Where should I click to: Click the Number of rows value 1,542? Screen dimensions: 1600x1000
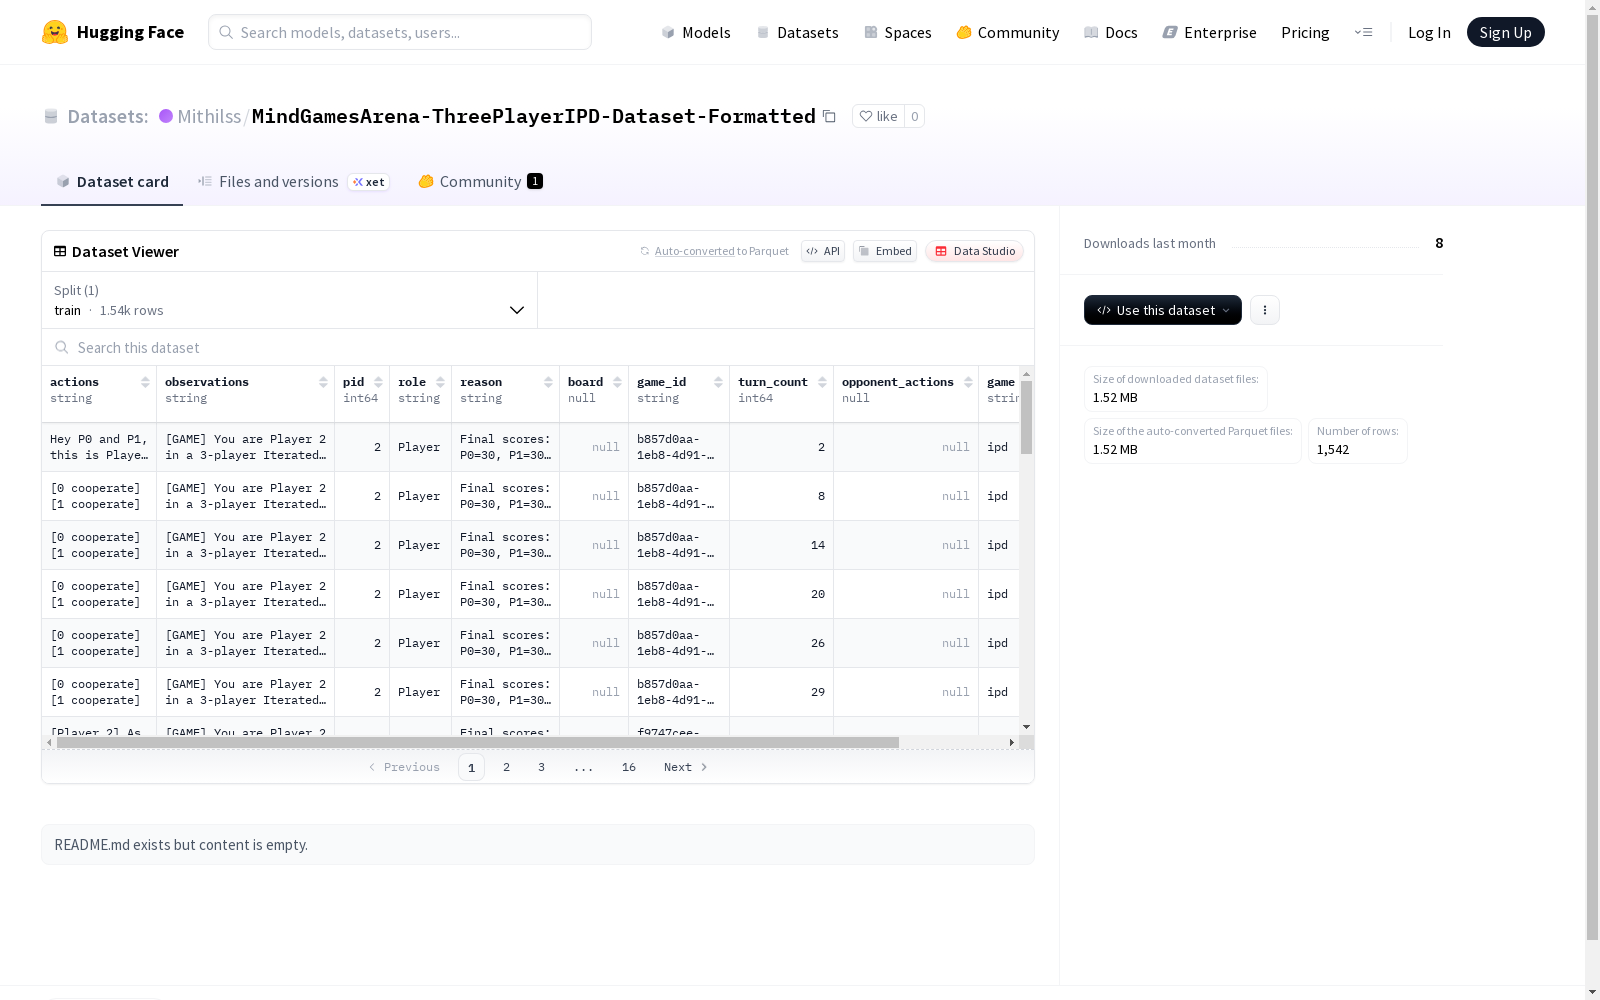point(1333,450)
